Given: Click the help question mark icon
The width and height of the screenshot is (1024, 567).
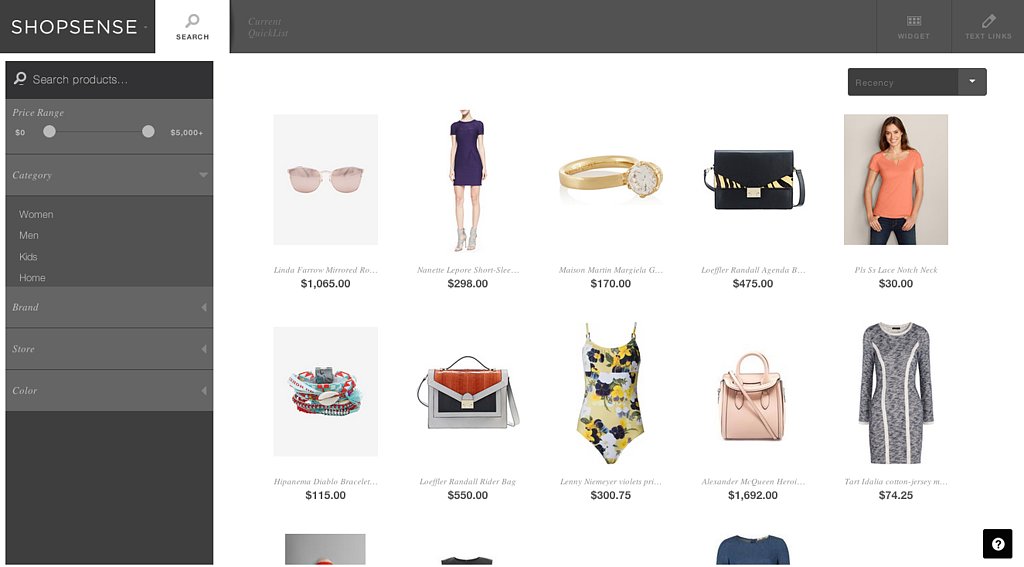Looking at the screenshot, I should click(x=997, y=544).
